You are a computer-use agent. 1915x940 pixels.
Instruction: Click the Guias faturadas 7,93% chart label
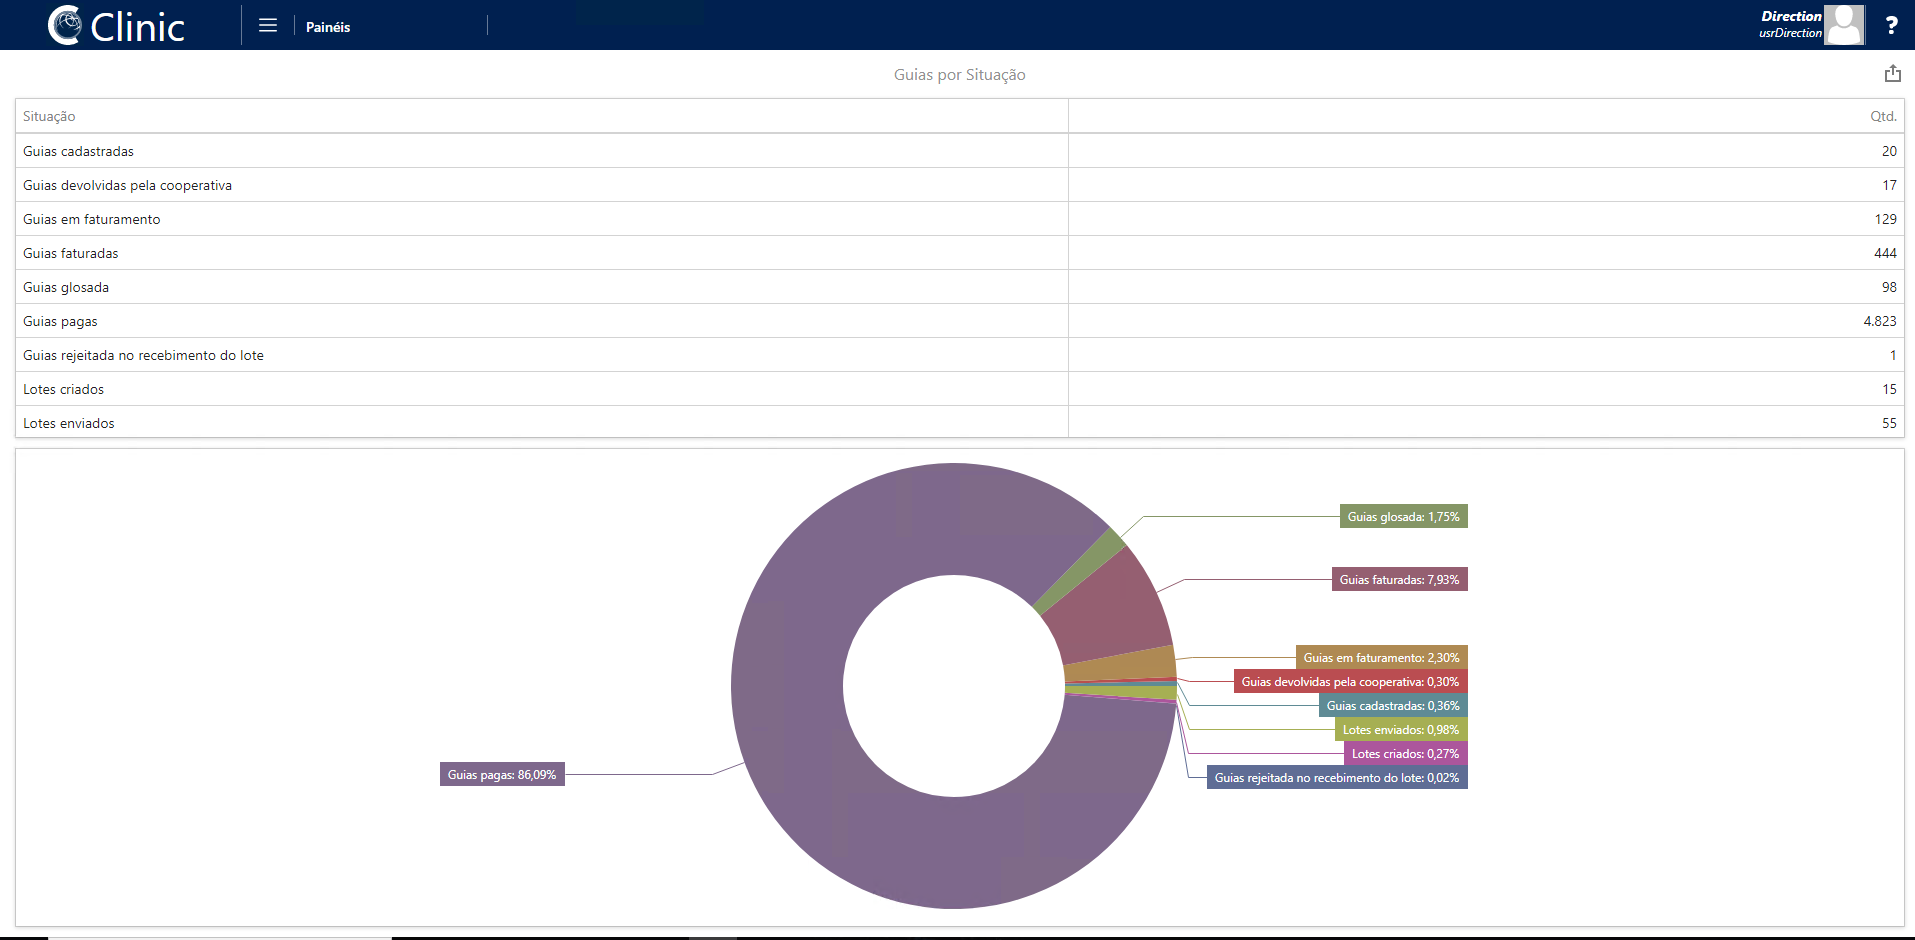(1399, 579)
